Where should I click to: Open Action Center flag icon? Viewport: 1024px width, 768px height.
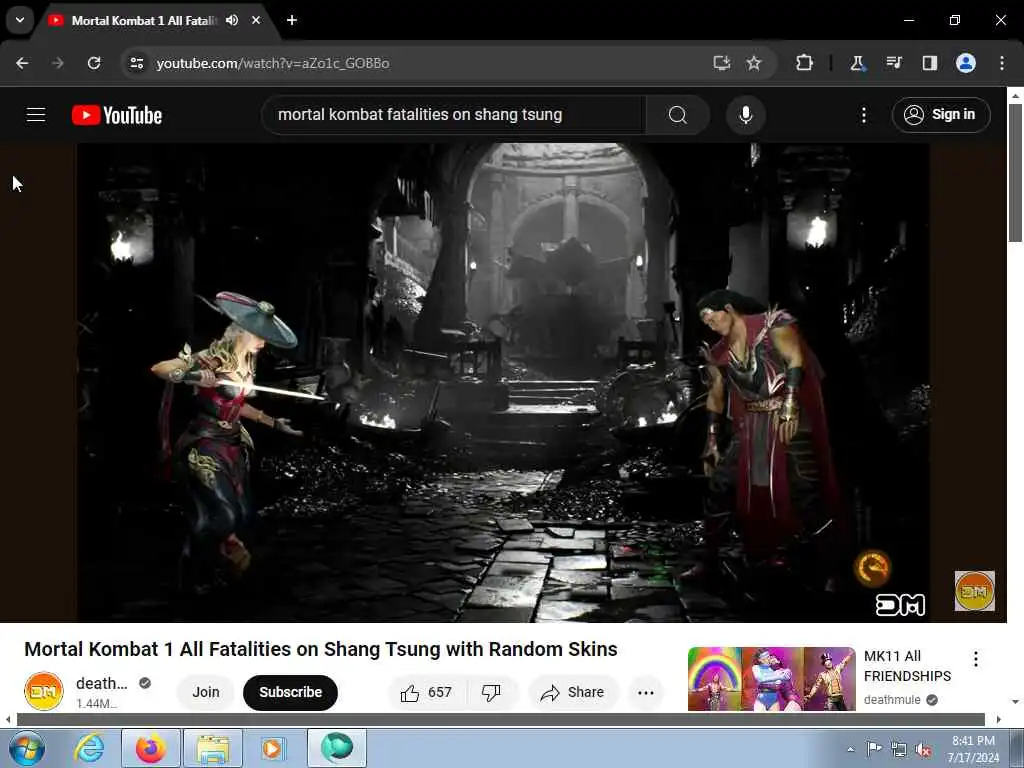874,749
